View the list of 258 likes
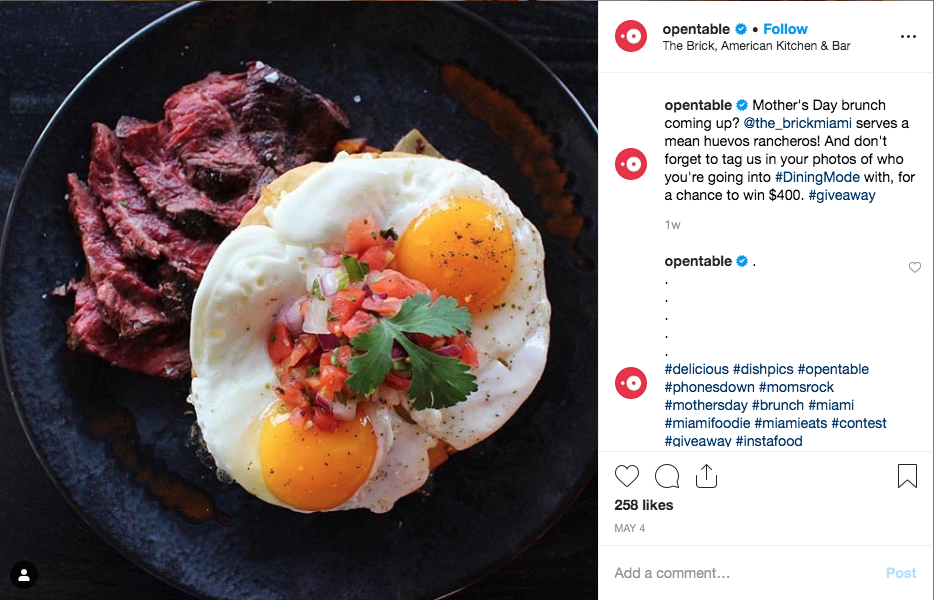This screenshot has height=600, width=934. (644, 505)
